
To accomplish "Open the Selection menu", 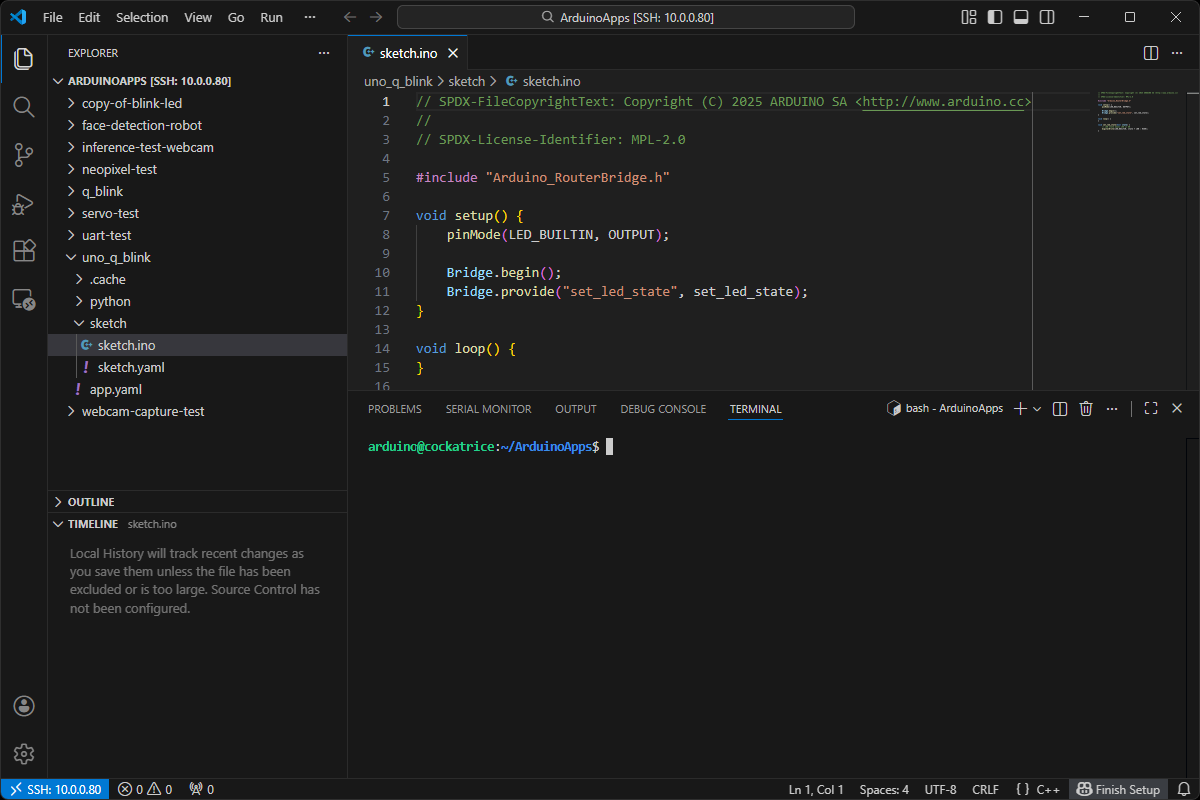I will (x=142, y=17).
